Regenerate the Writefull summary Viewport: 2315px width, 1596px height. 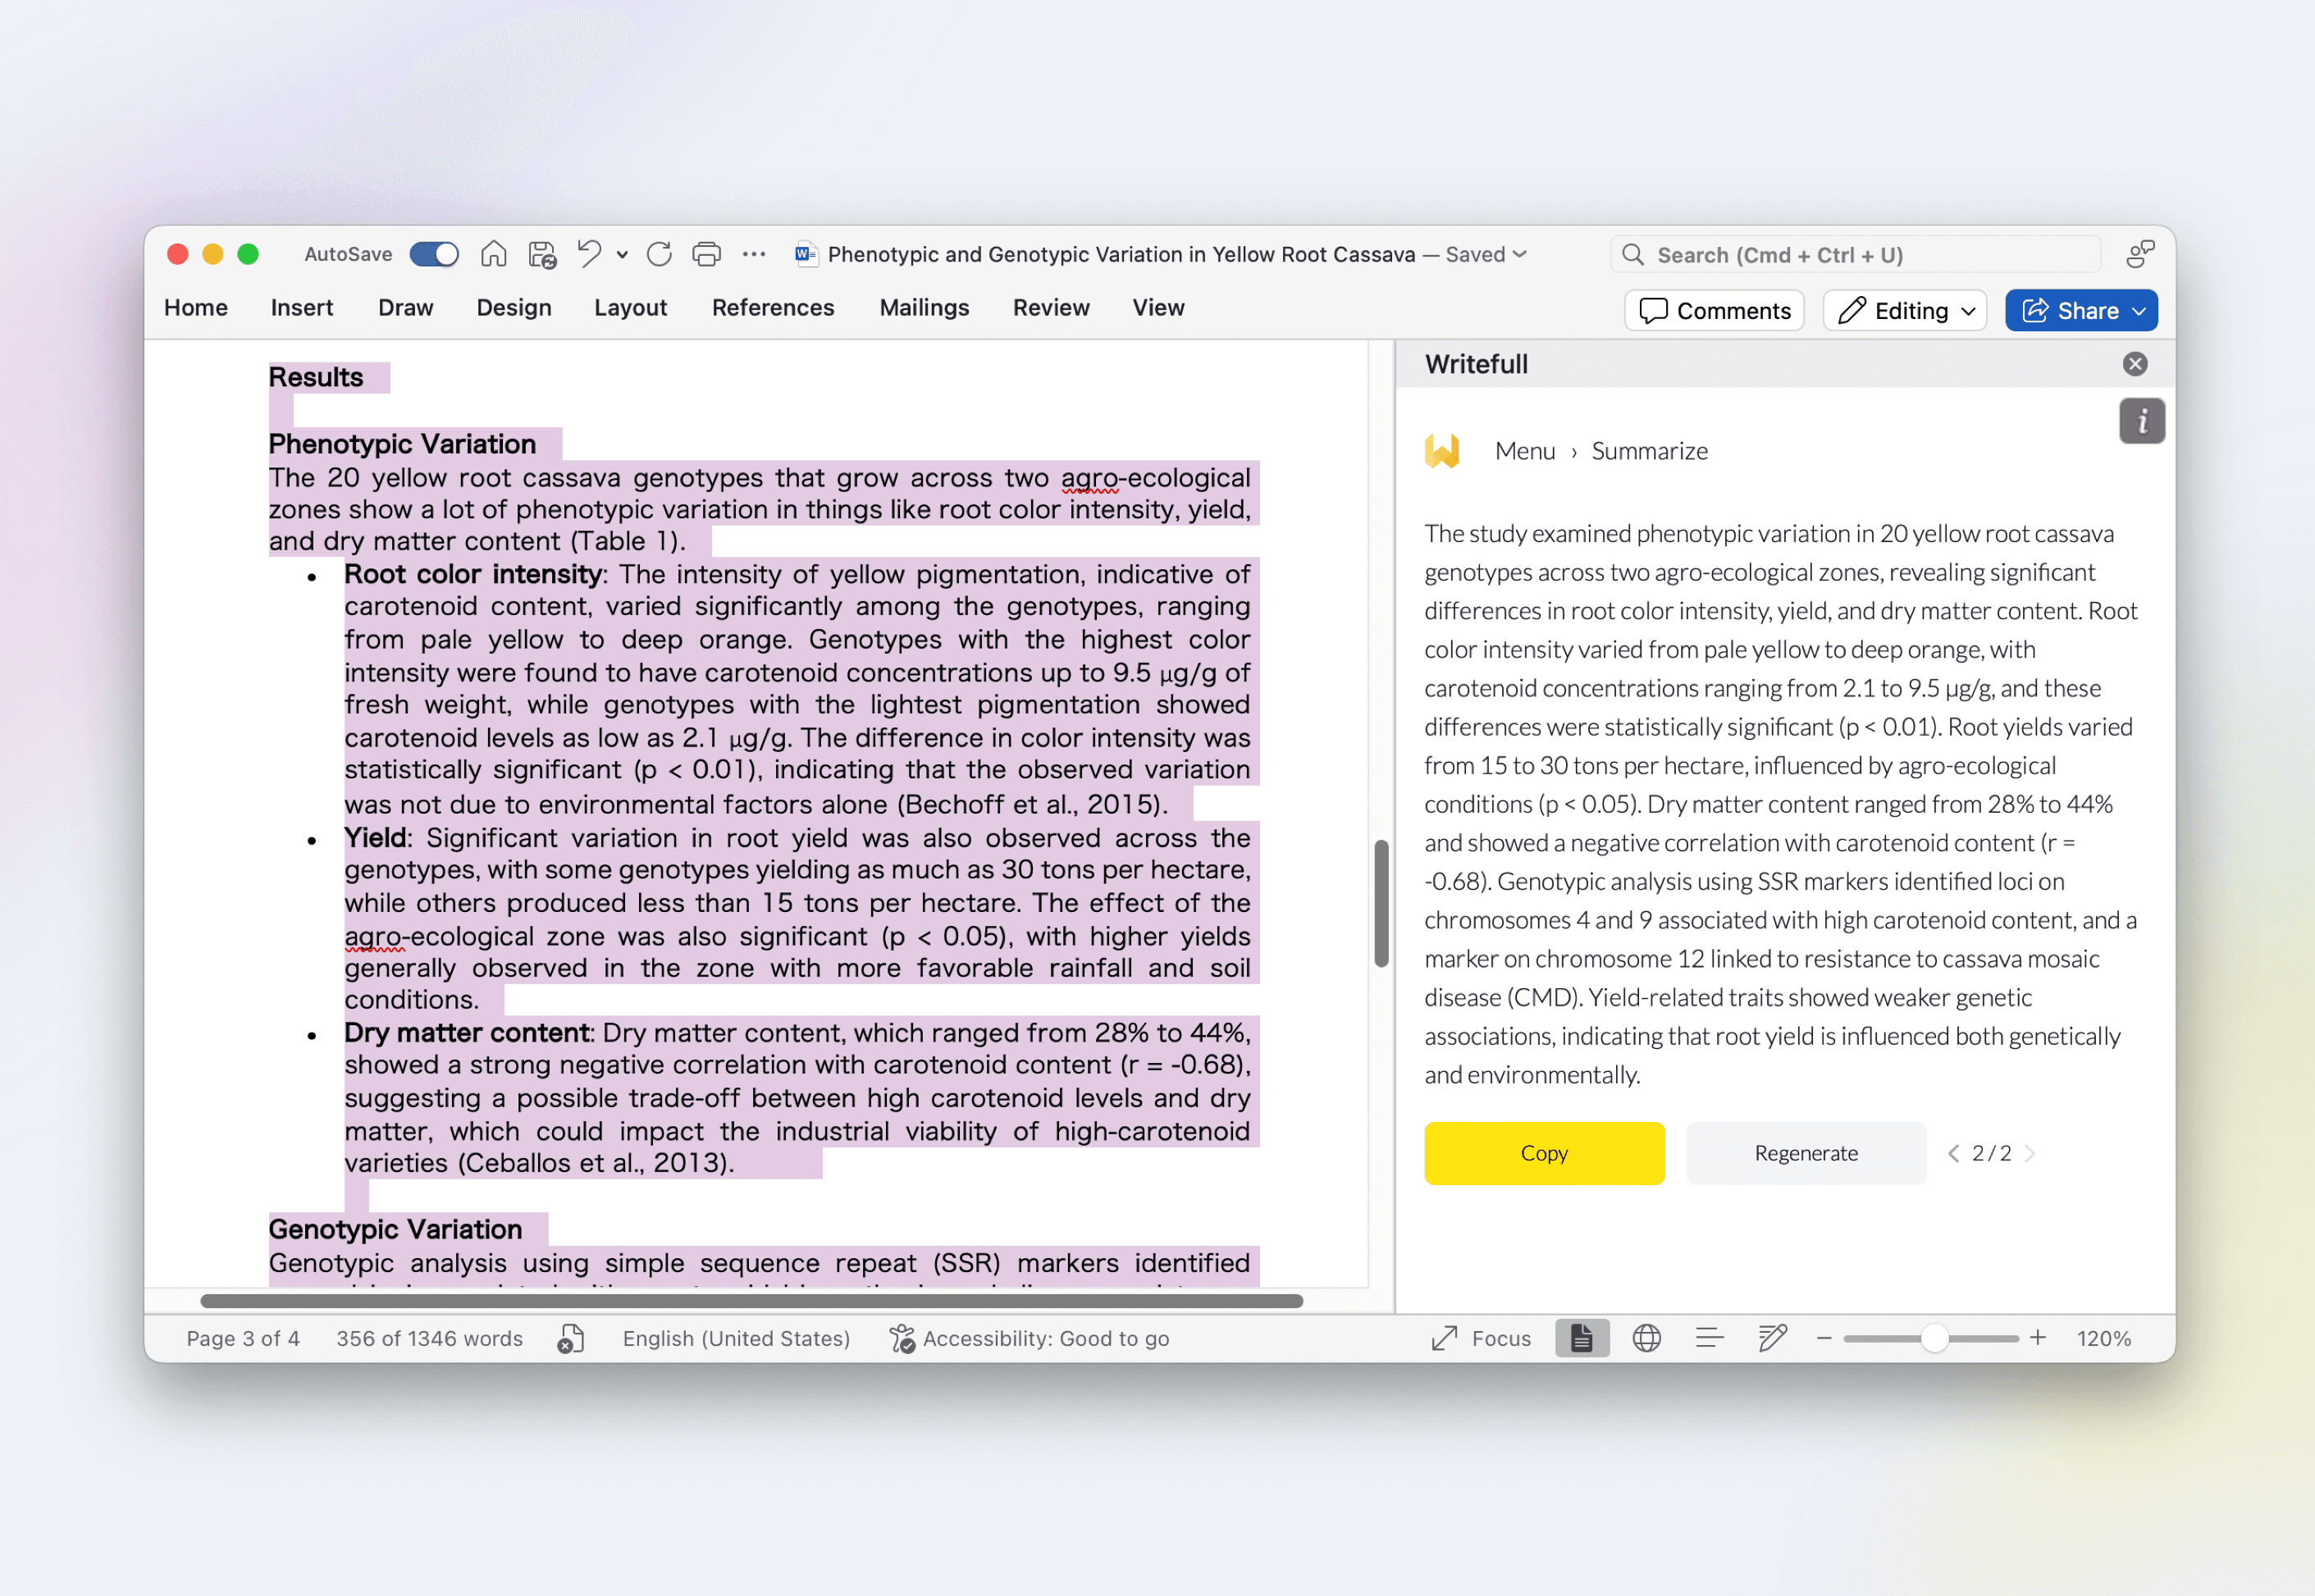click(1805, 1153)
